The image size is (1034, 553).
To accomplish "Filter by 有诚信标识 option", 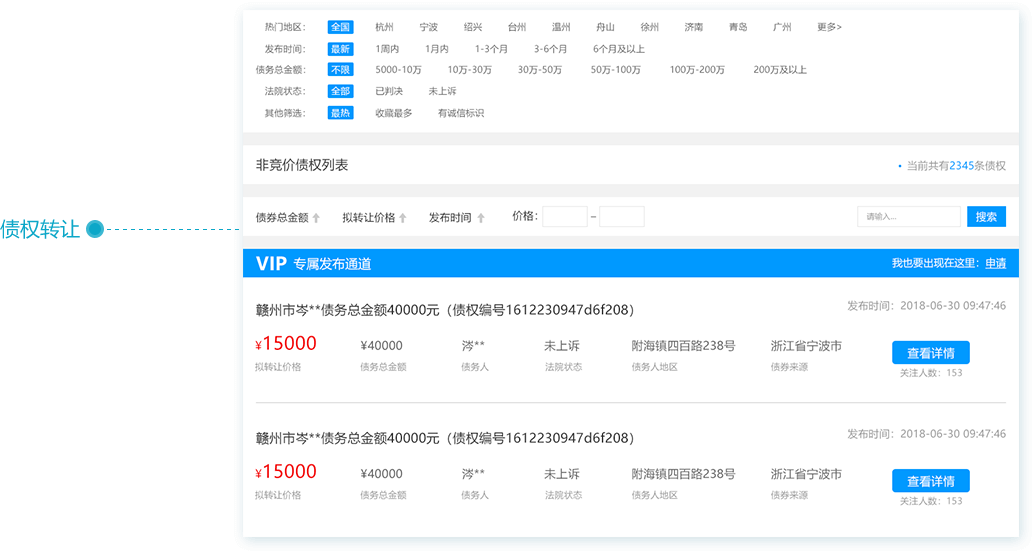I will coord(460,113).
